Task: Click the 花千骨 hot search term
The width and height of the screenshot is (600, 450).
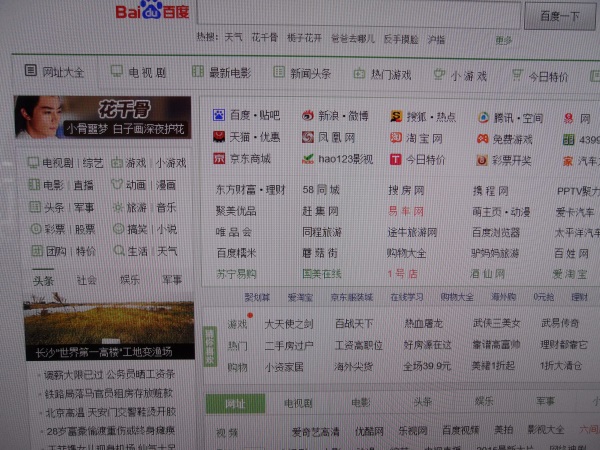Action: point(265,38)
